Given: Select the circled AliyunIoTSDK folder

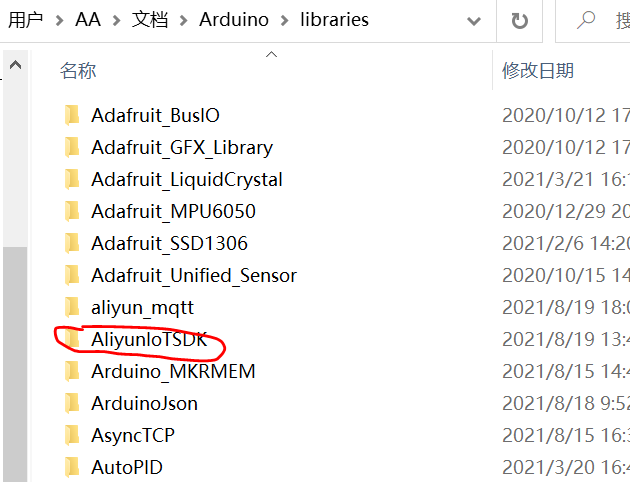Looking at the screenshot, I should pos(149,339).
